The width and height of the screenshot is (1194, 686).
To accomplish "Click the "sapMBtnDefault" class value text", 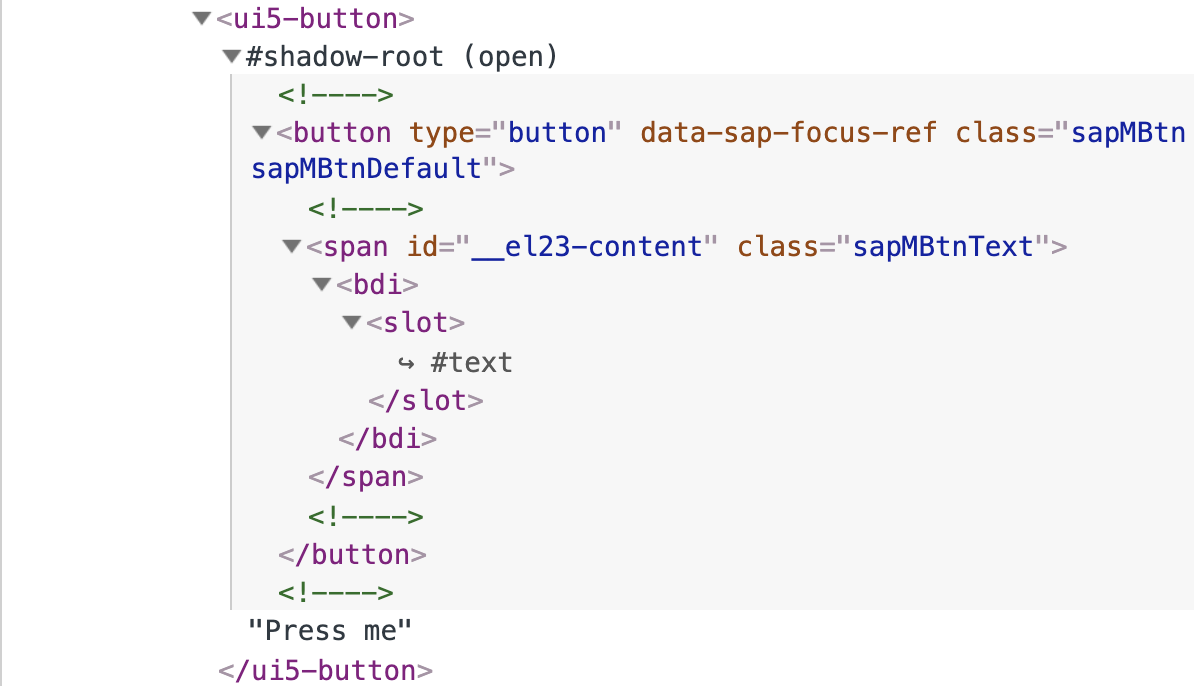I will (x=367, y=169).
